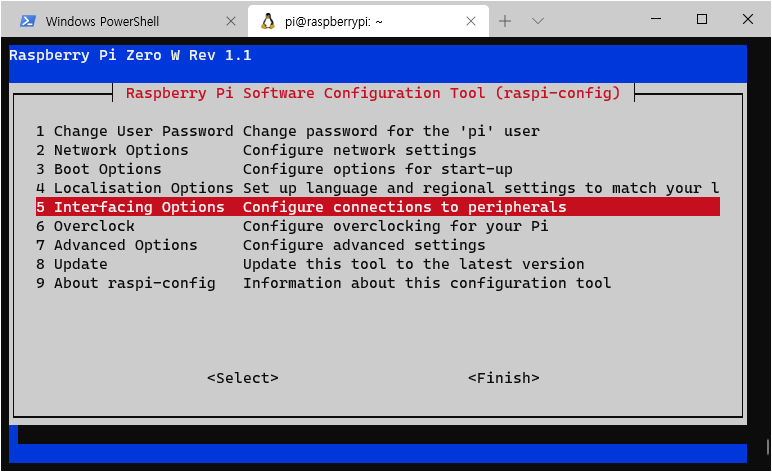This screenshot has width=772, height=472.
Task: Click the terminal vertical scrollbar
Action: point(767,447)
